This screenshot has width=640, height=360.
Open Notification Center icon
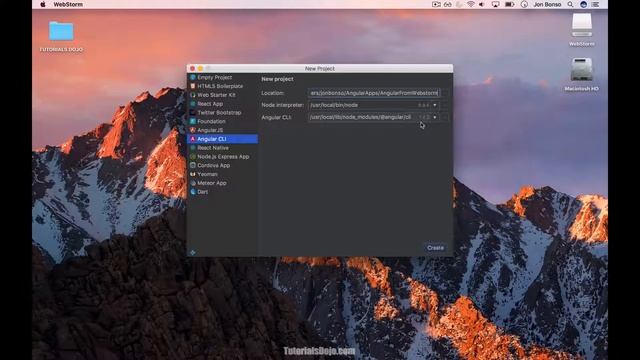click(596, 4)
